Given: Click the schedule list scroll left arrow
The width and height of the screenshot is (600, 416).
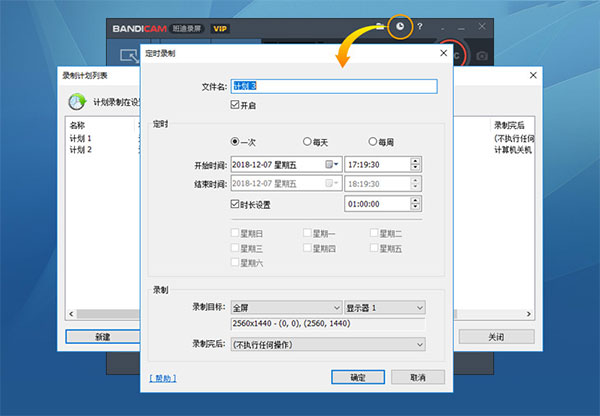Looking at the screenshot, I should click(x=71, y=314).
